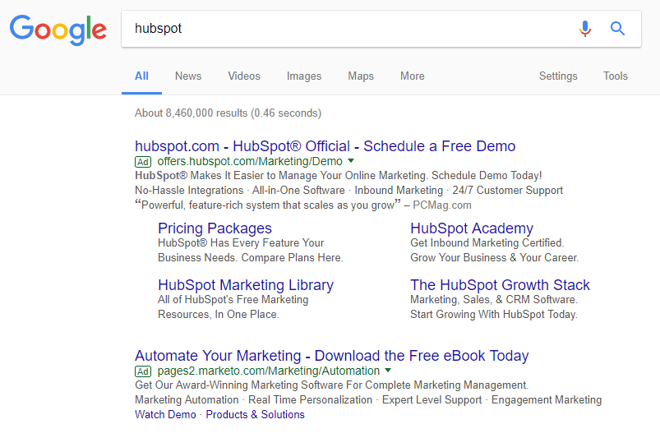Open the hubspot.com Schedule a Free Demo ad
This screenshot has width=660, height=438.
(325, 146)
